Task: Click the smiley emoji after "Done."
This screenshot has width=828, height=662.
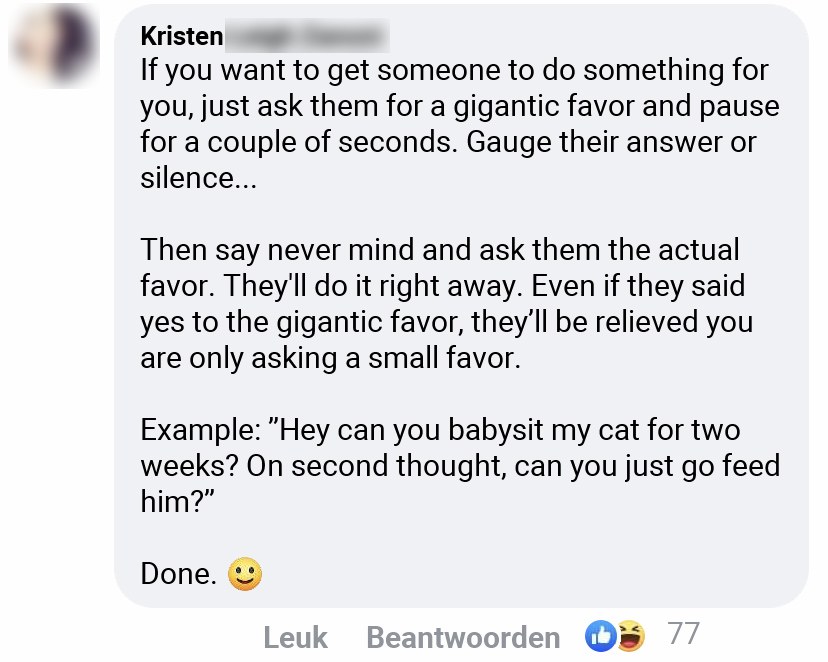Action: [x=244, y=574]
